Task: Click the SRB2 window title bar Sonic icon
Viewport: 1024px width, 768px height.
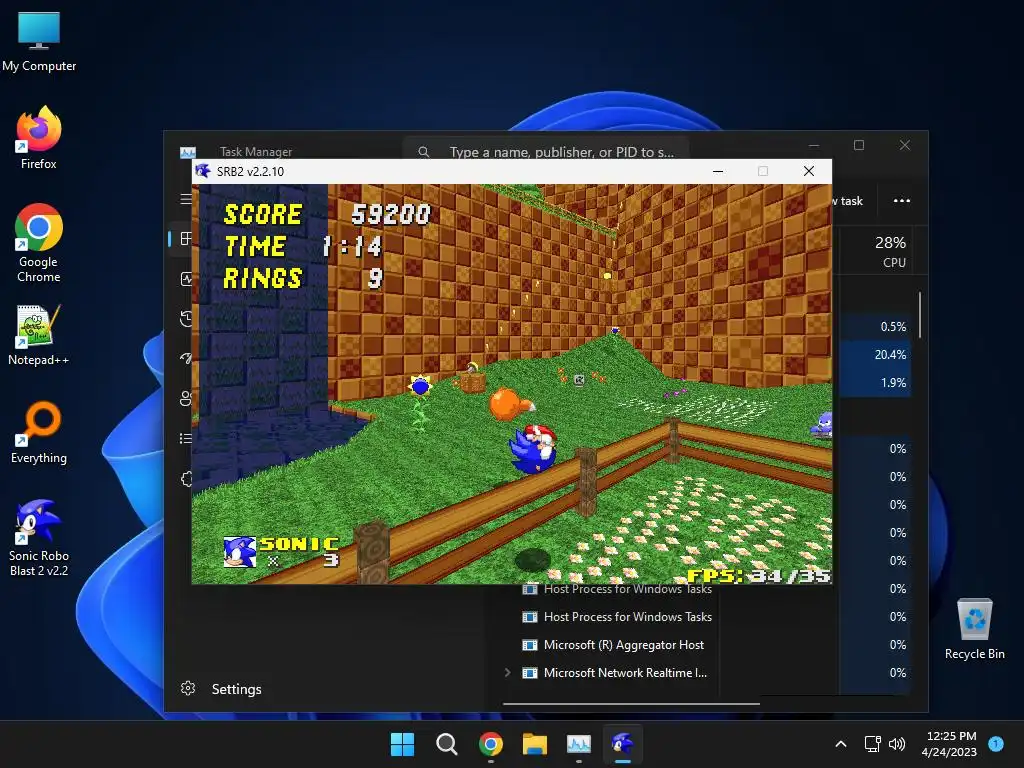Action: pos(202,171)
